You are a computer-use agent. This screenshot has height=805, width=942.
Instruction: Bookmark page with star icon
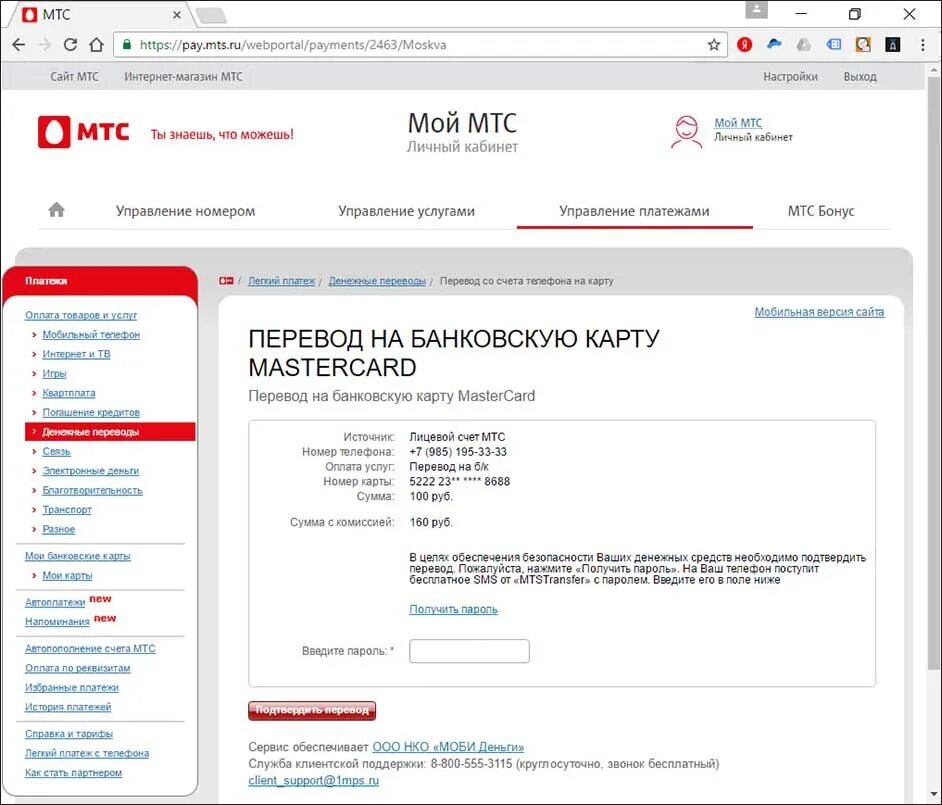[x=714, y=44]
